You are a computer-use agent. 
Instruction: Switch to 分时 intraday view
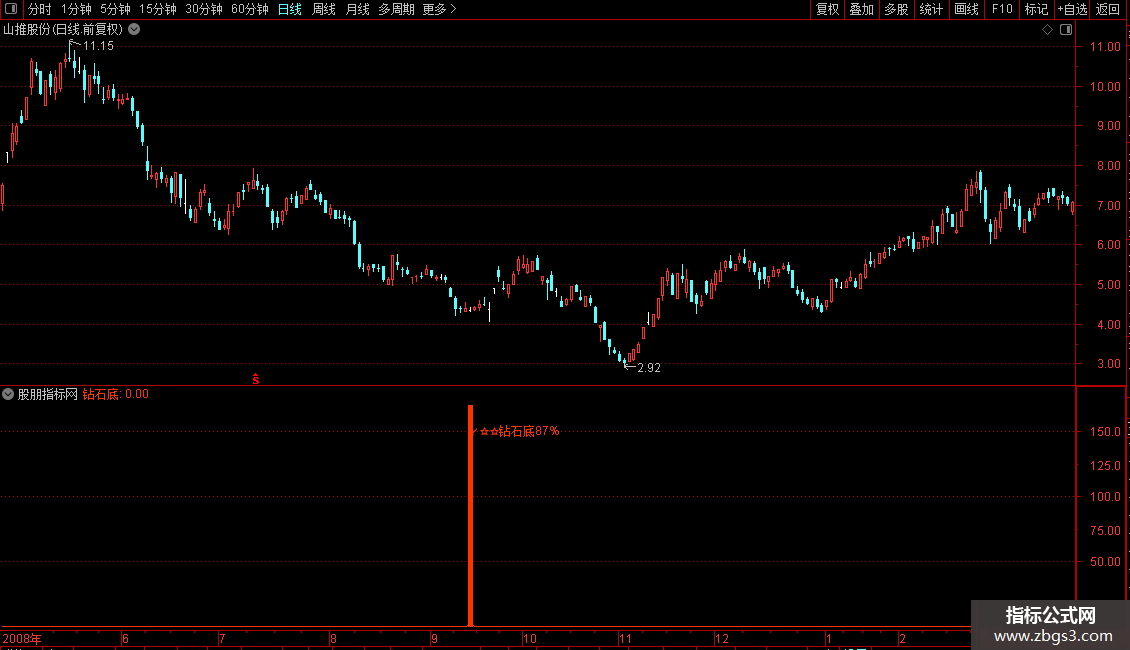click(40, 9)
